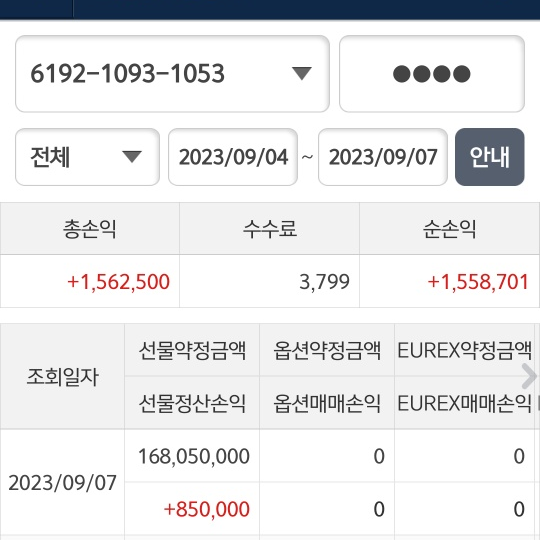This screenshot has width=540, height=540.
Task: Click the masked password input field
Action: pyautogui.click(x=432, y=74)
